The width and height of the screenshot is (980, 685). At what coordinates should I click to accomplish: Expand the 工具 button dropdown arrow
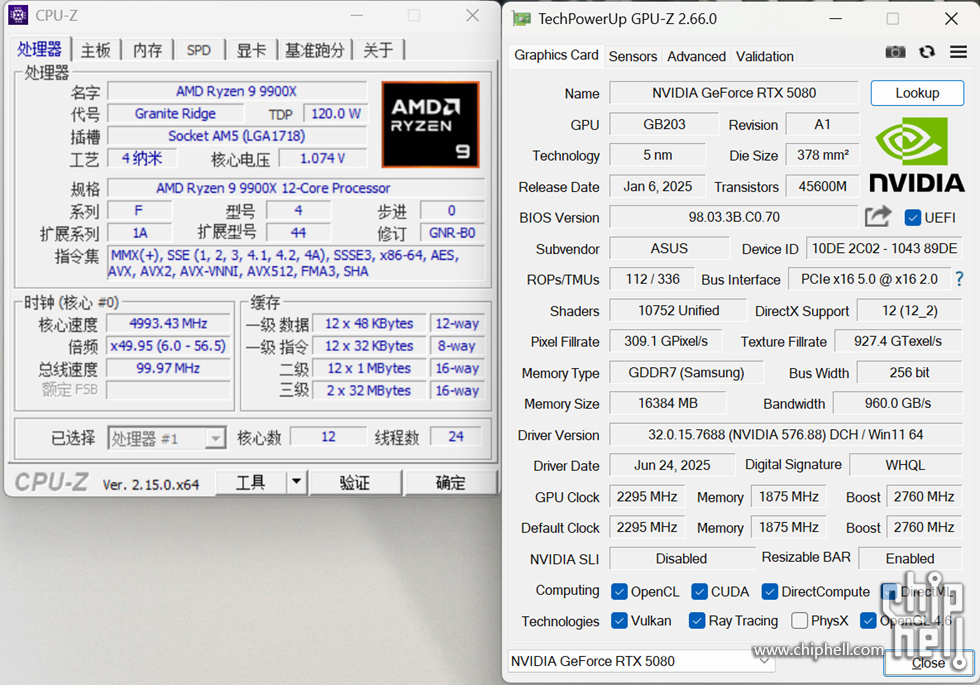pos(295,482)
